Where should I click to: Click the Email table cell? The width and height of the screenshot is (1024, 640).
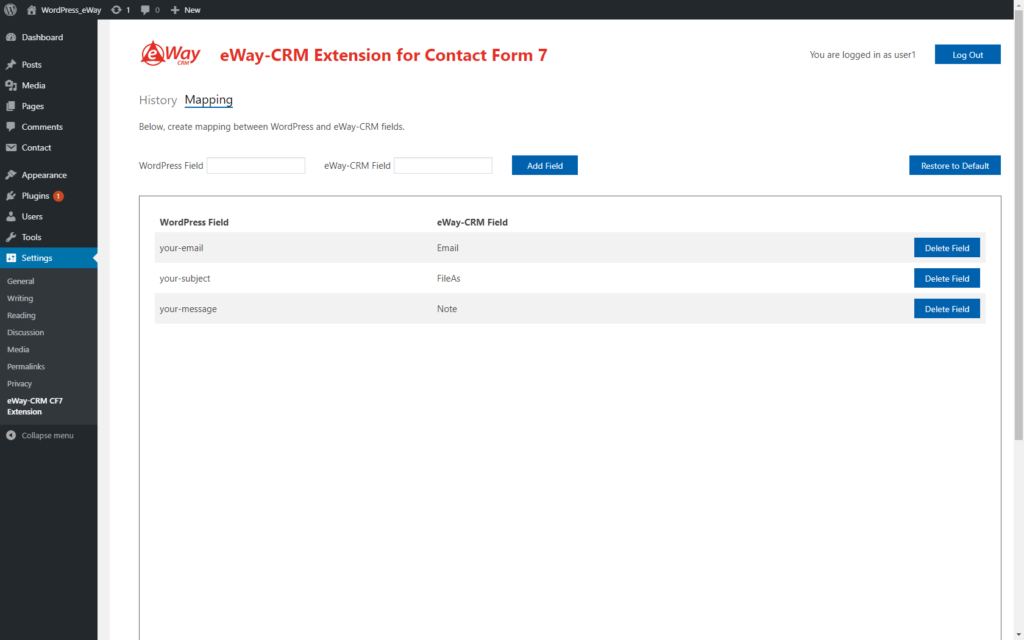point(447,248)
